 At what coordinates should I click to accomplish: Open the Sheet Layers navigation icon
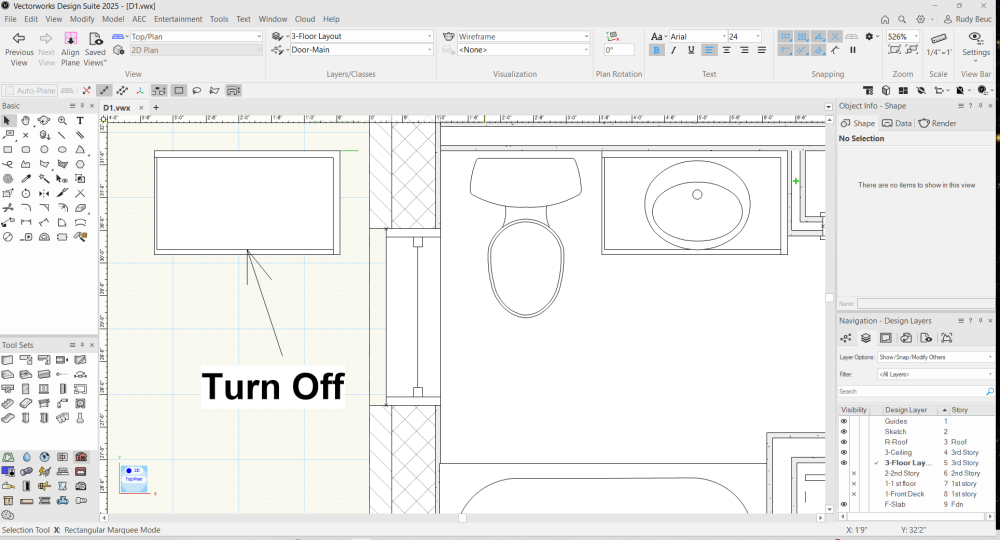pyautogui.click(x=886, y=338)
